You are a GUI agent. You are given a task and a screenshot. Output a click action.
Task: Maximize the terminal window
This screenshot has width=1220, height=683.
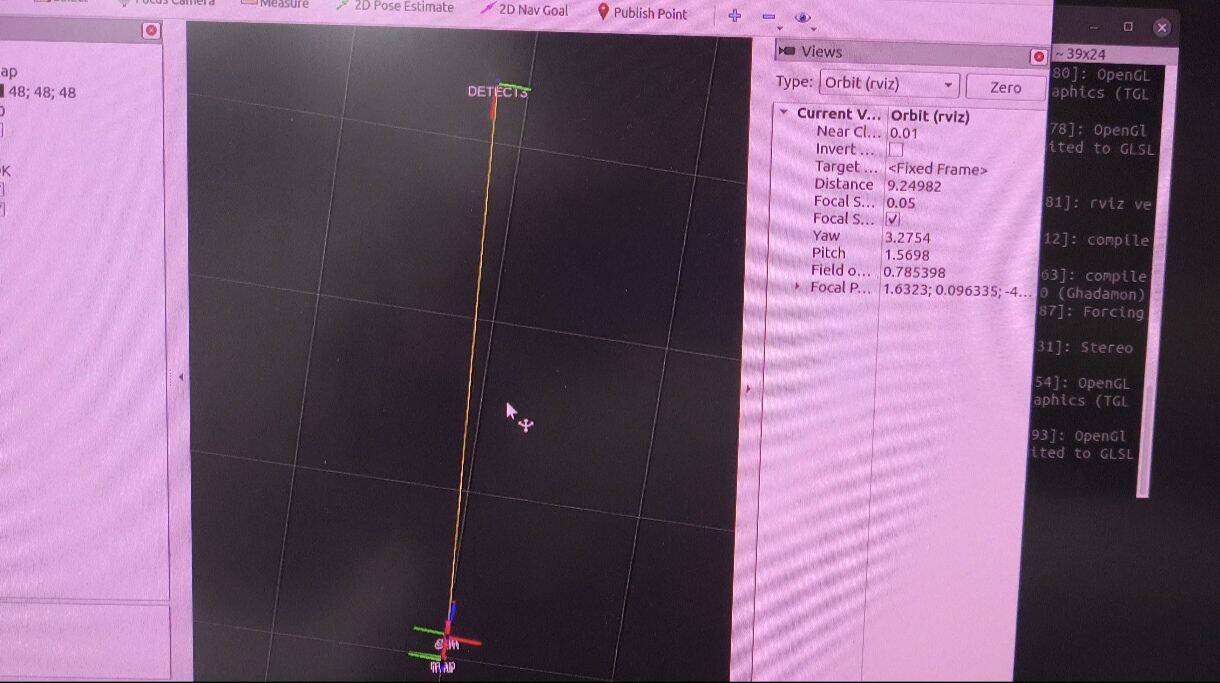click(1128, 27)
